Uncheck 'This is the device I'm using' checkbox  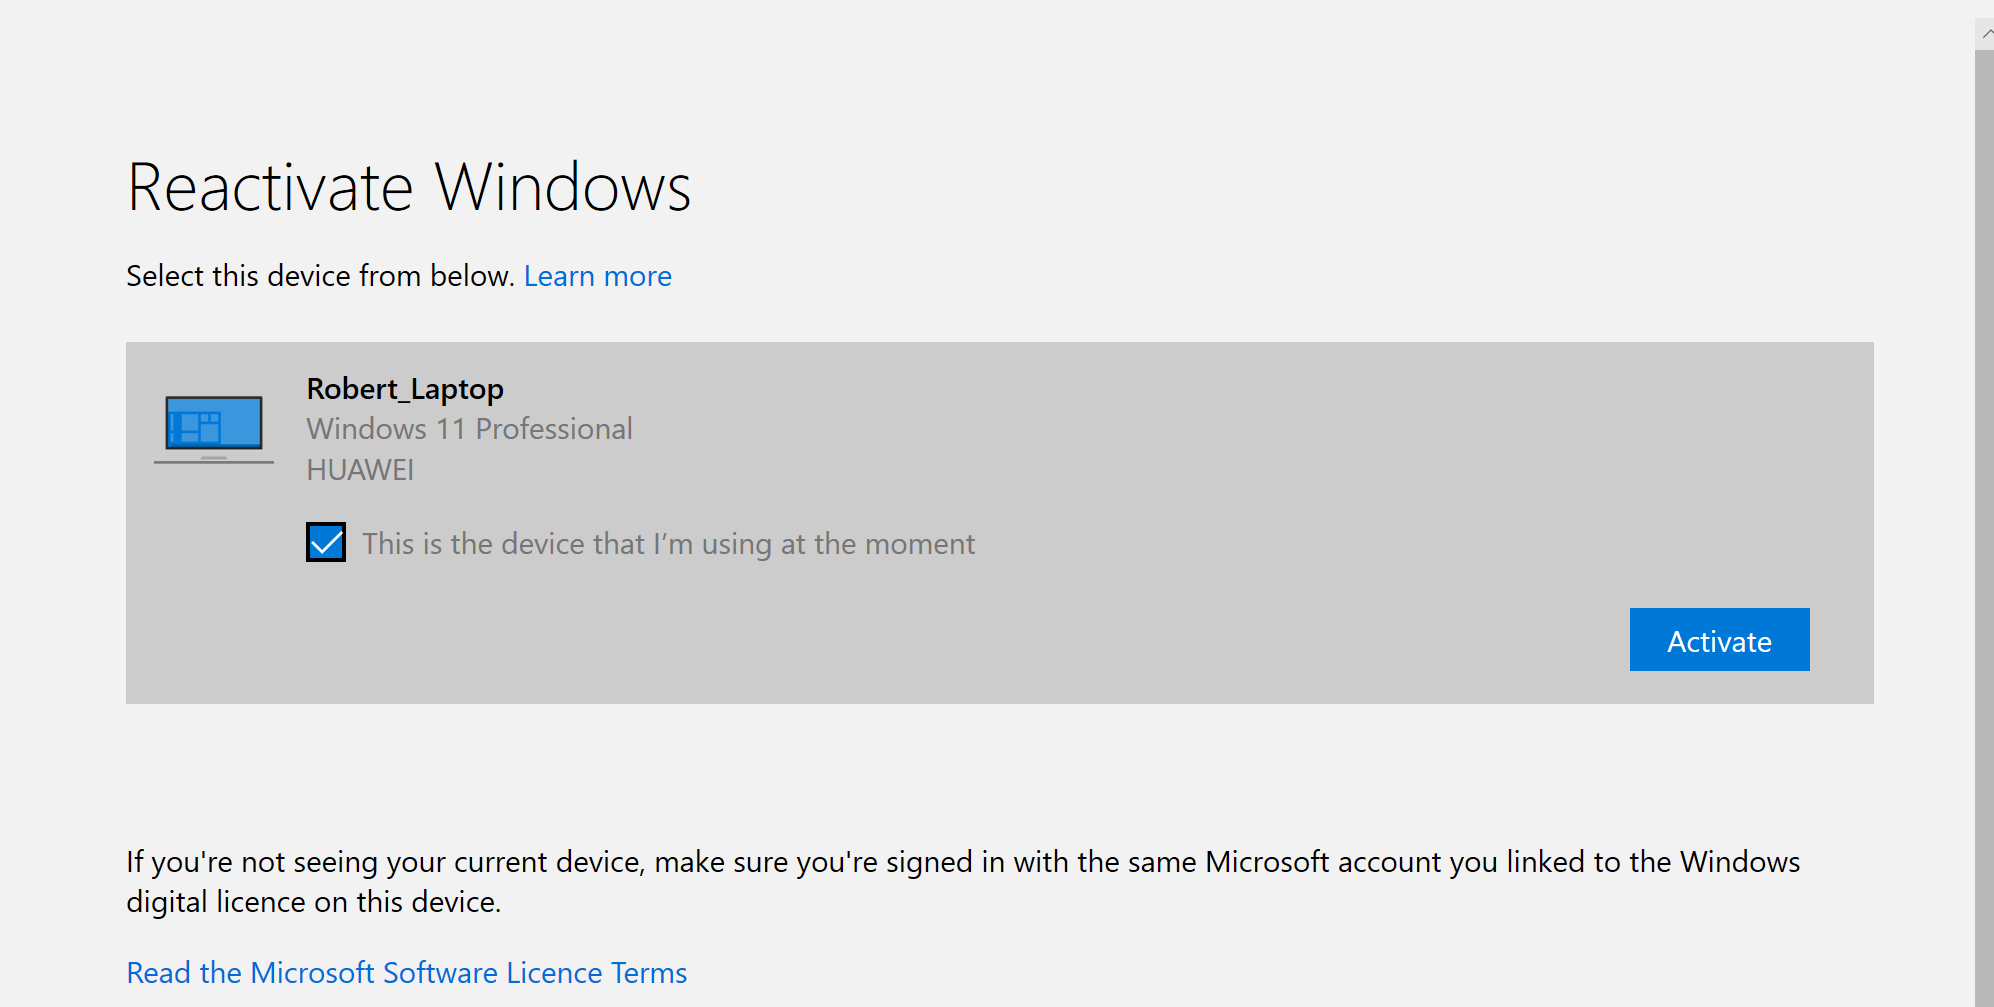point(326,542)
